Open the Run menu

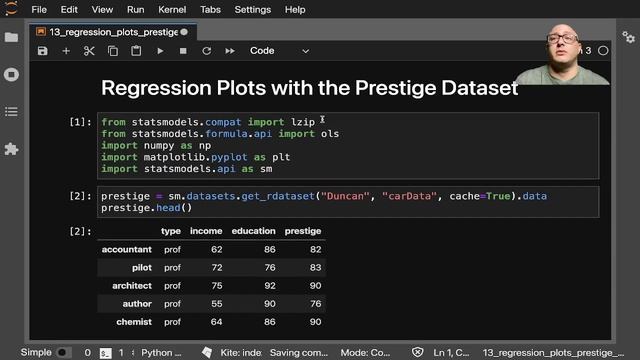pos(136,9)
